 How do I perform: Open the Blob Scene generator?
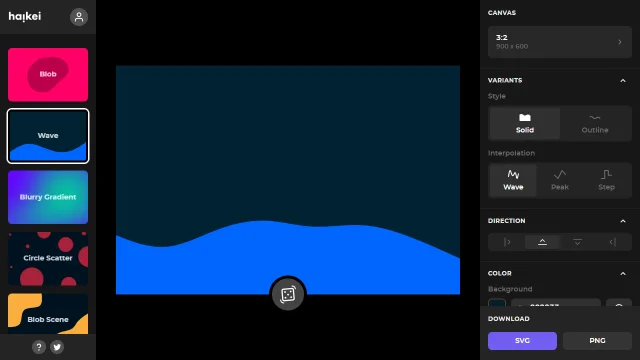coord(48,313)
